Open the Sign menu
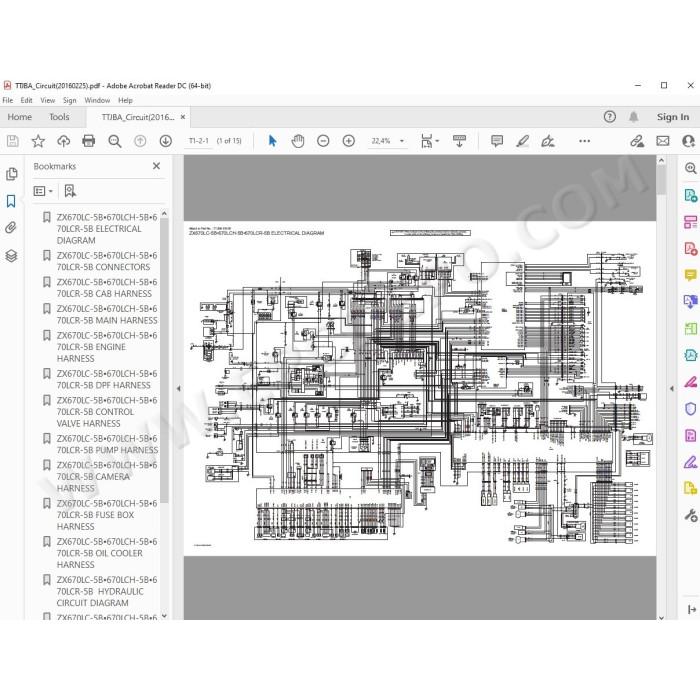Viewport: 700px width, 700px height. [x=69, y=100]
